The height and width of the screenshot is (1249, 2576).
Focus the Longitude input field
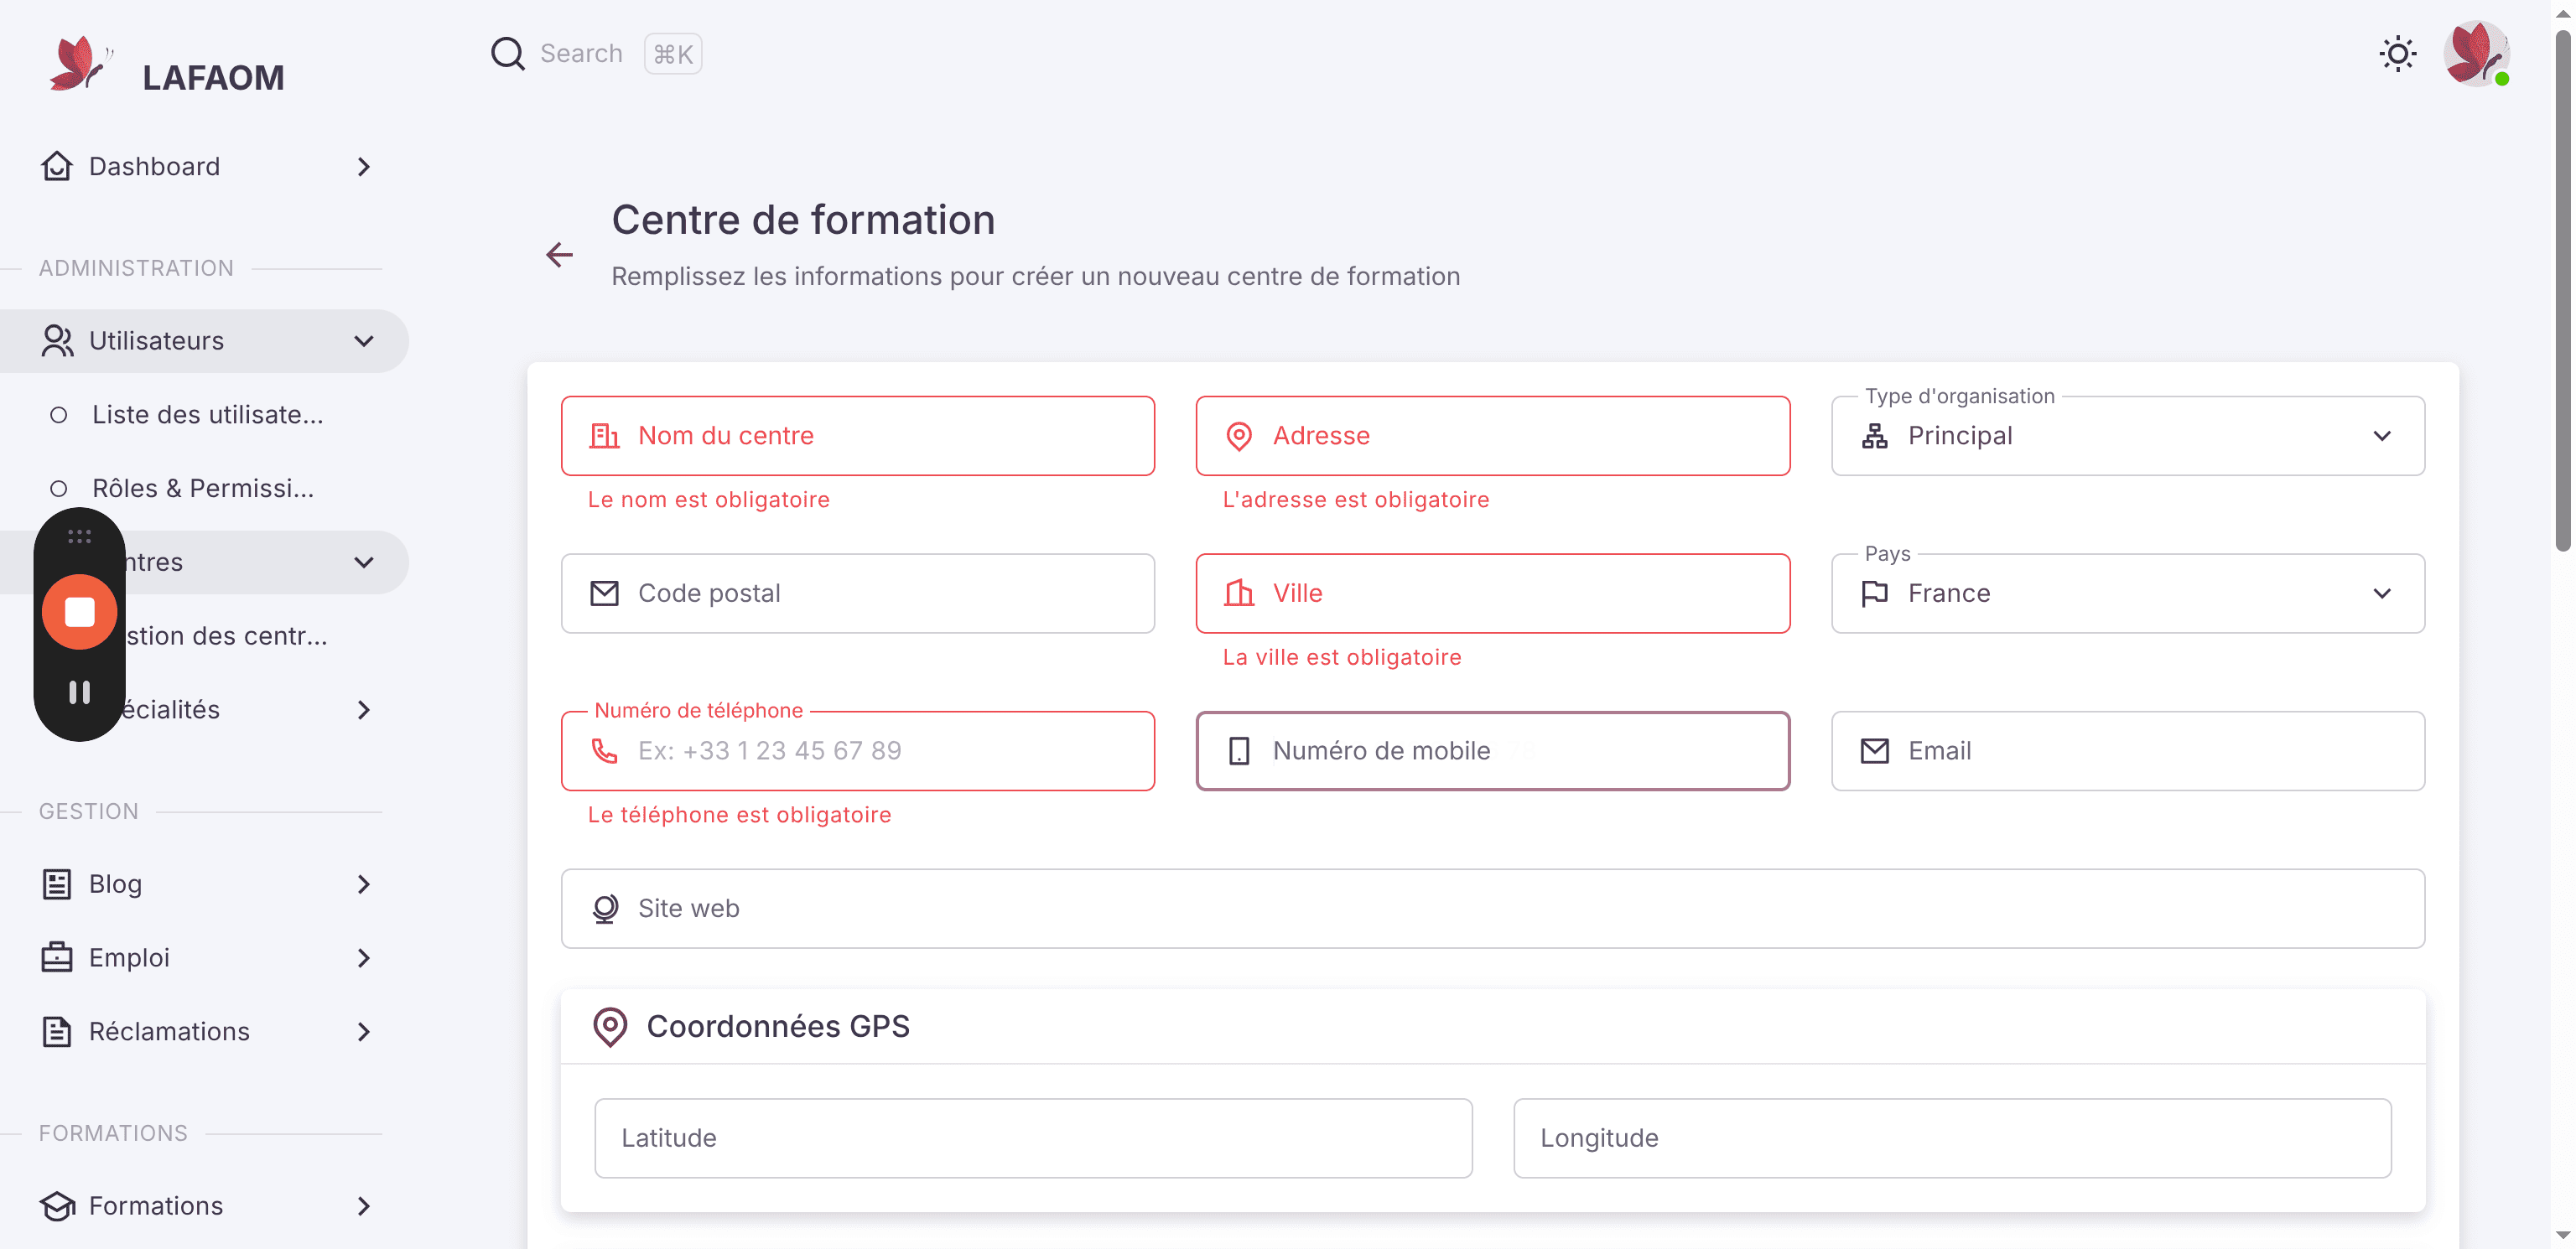[1952, 1138]
